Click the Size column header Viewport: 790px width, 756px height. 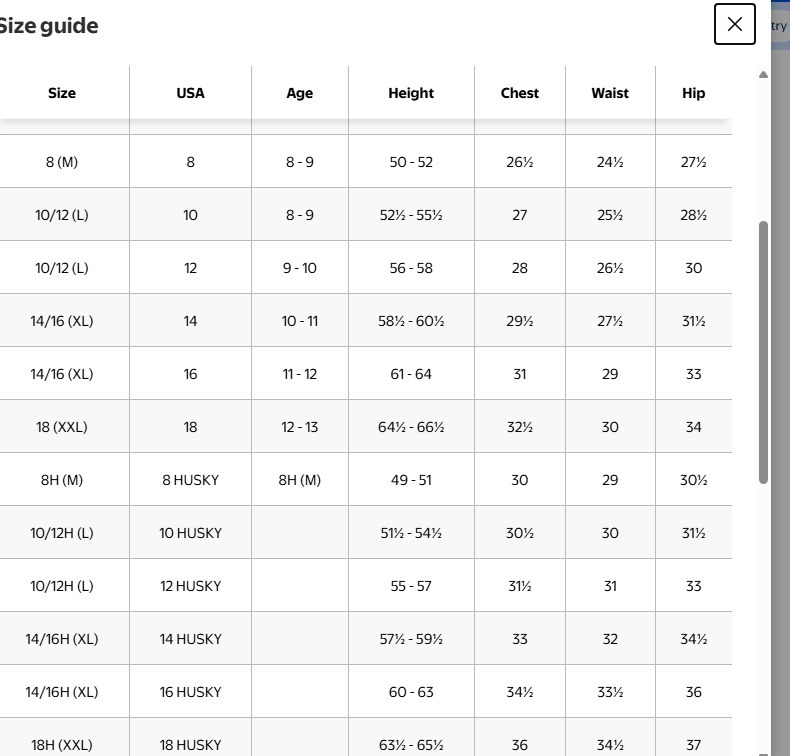click(x=62, y=93)
